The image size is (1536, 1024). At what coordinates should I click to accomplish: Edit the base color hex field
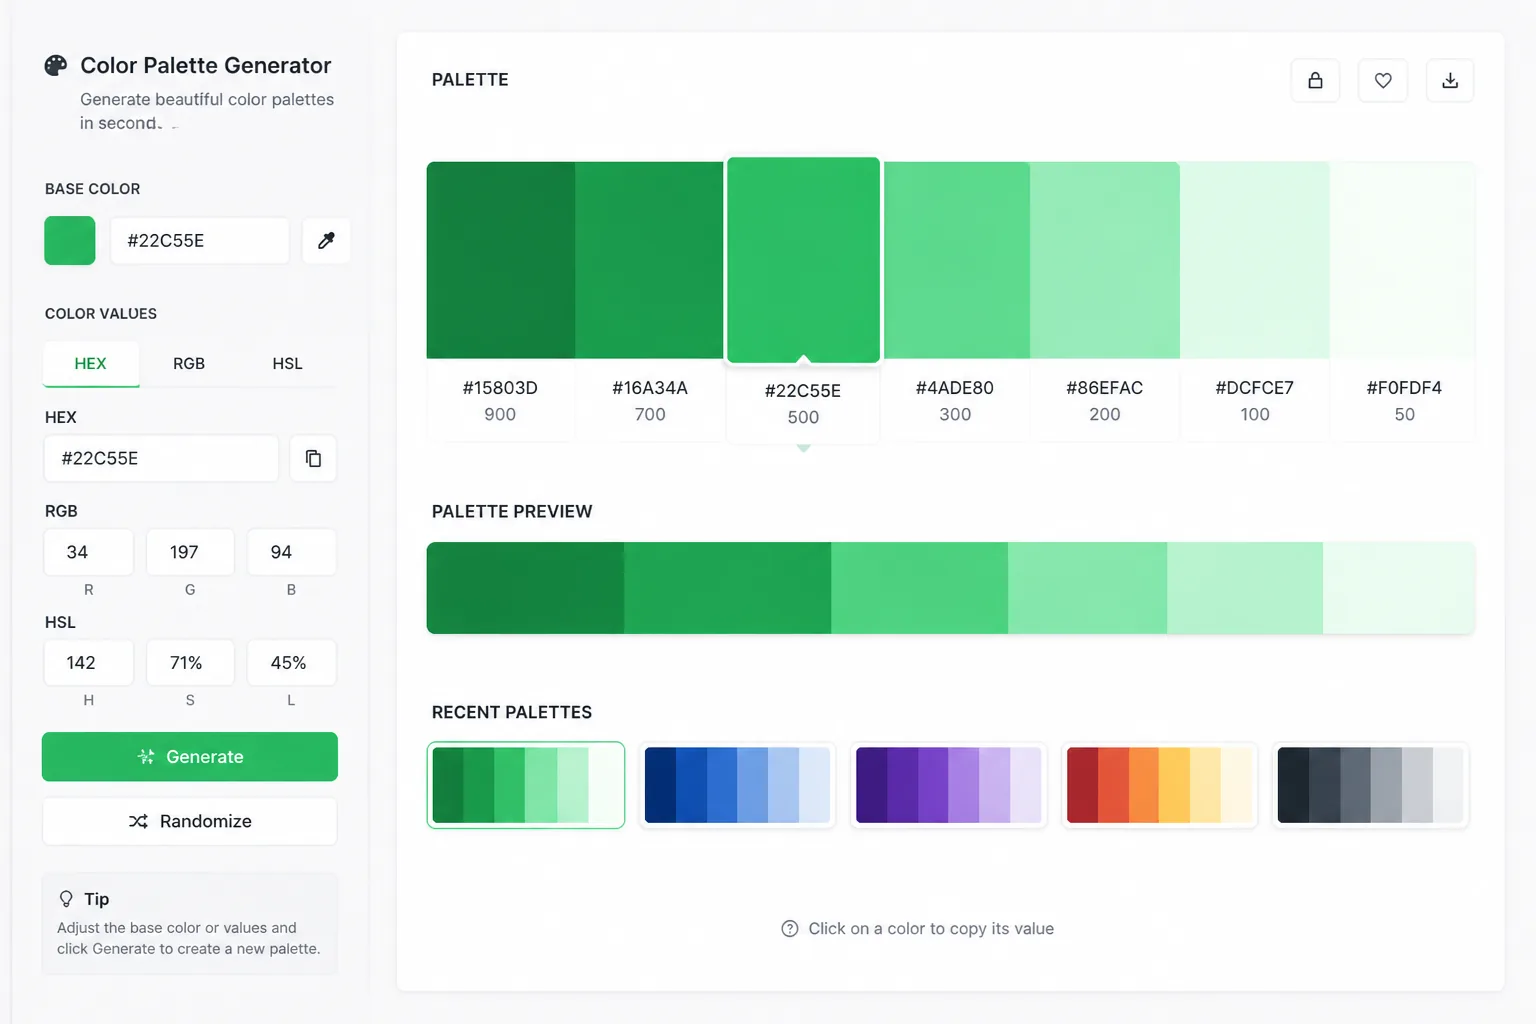pos(200,241)
